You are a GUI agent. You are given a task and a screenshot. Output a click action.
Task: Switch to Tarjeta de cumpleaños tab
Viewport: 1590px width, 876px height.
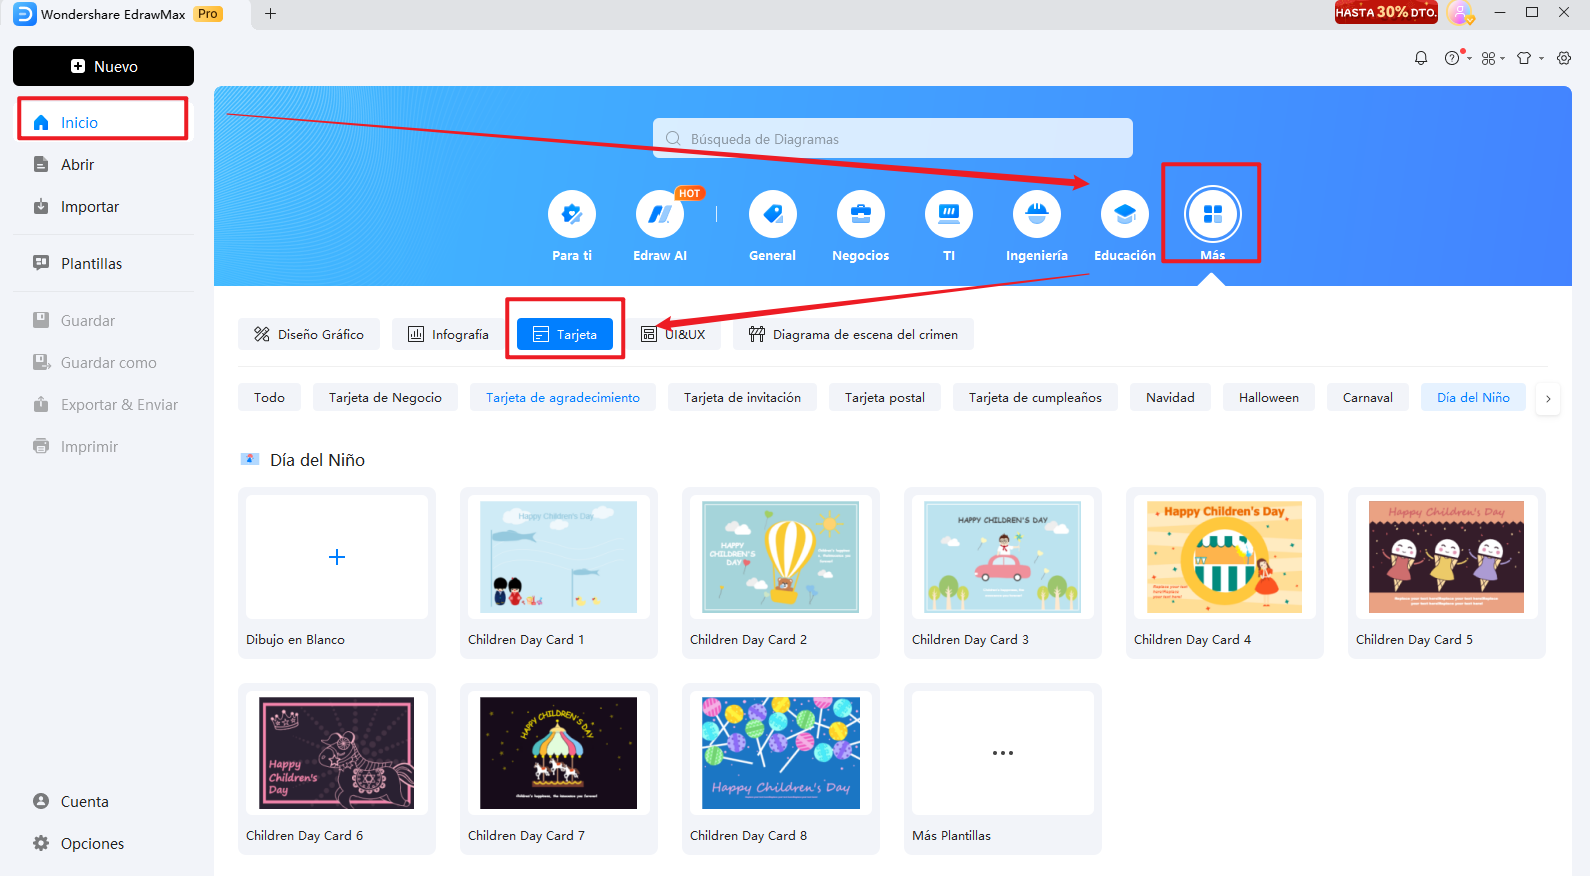pyautogui.click(x=1035, y=398)
